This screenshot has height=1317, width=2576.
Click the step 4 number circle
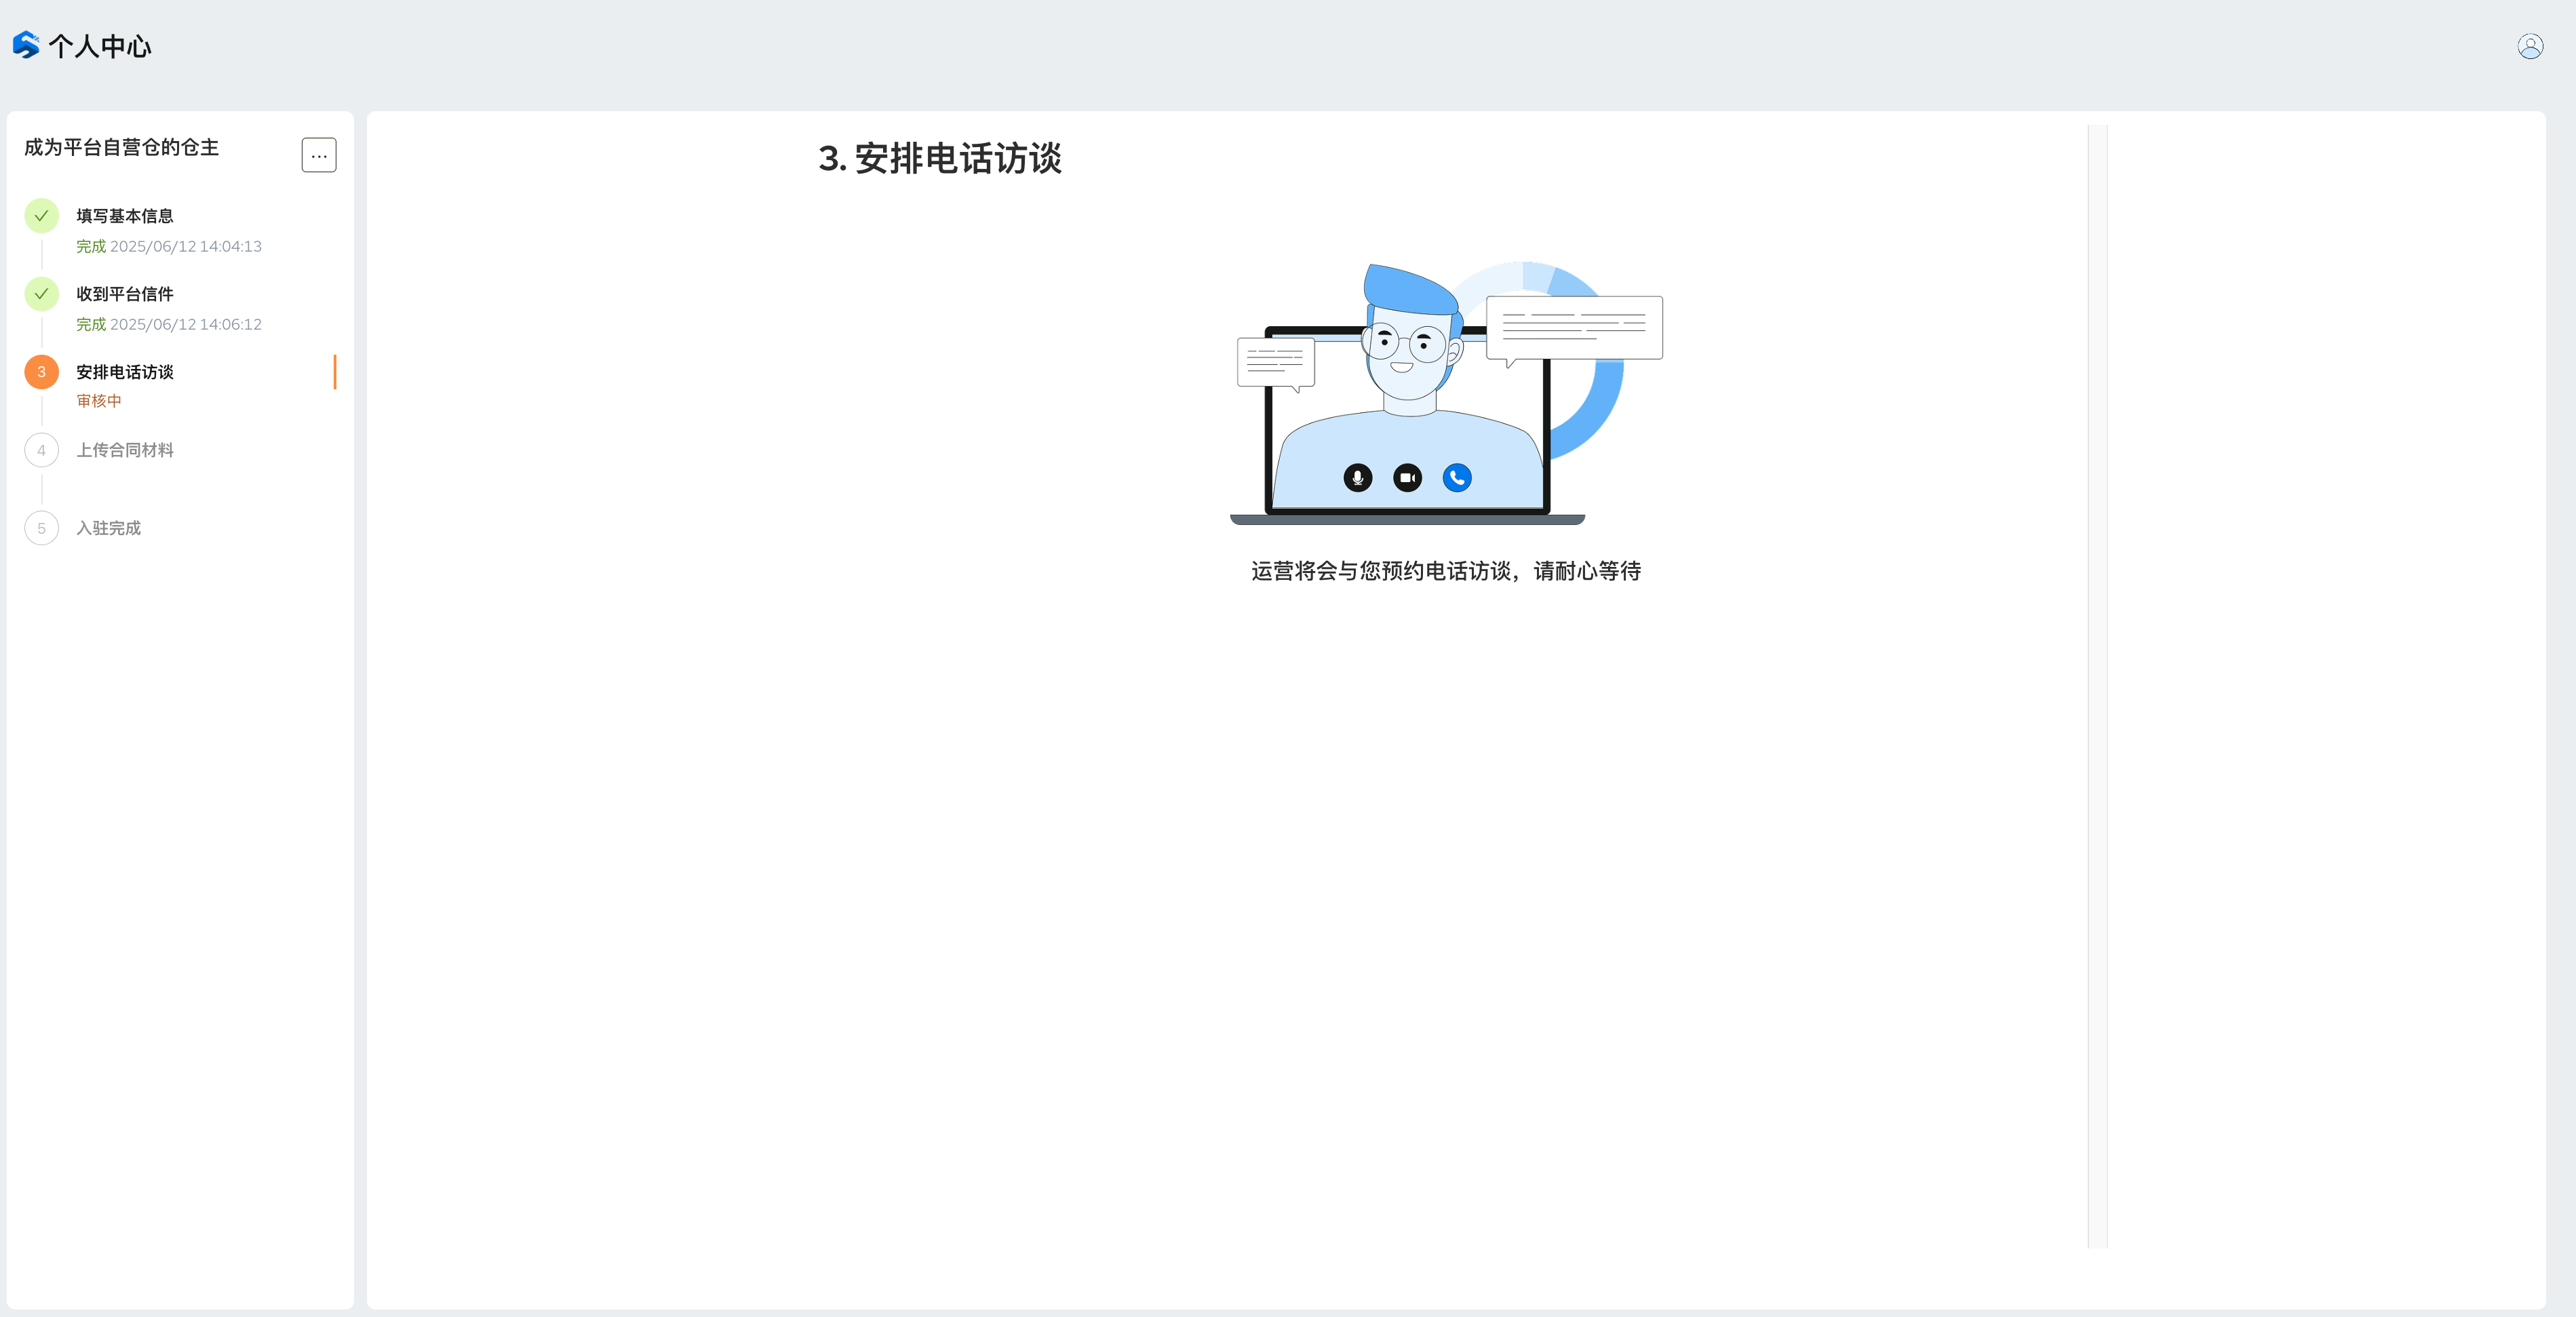pyautogui.click(x=41, y=450)
